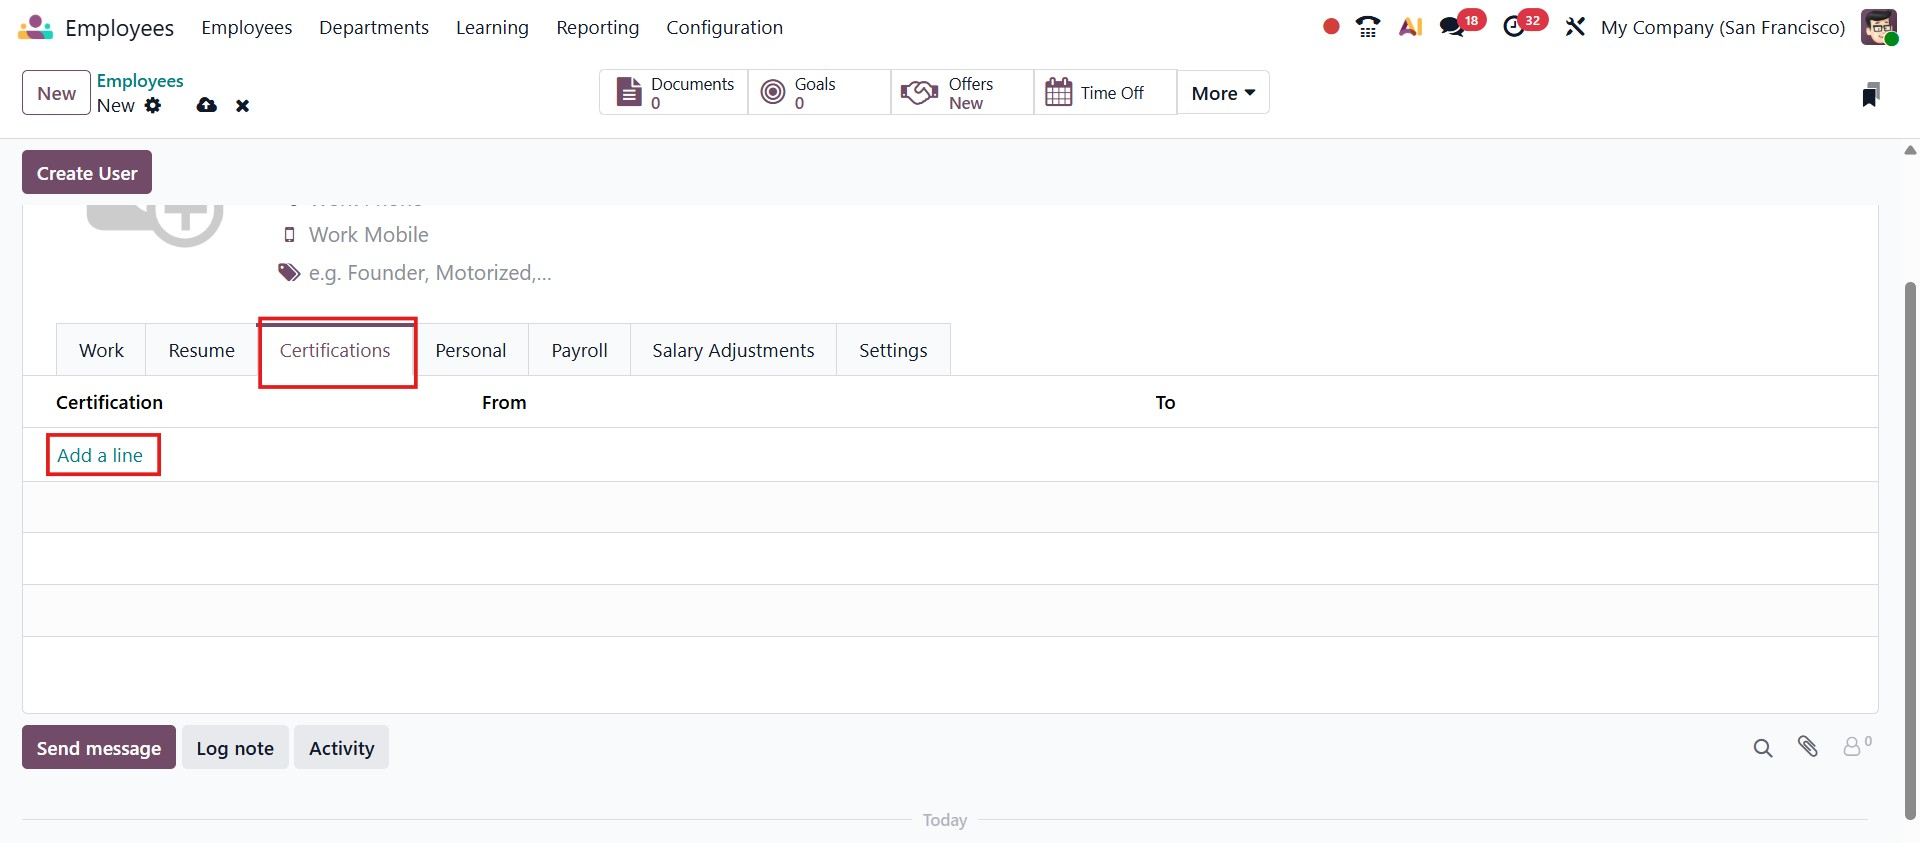Open the Documents smart button
The height and width of the screenshot is (843, 1920).
point(674,93)
